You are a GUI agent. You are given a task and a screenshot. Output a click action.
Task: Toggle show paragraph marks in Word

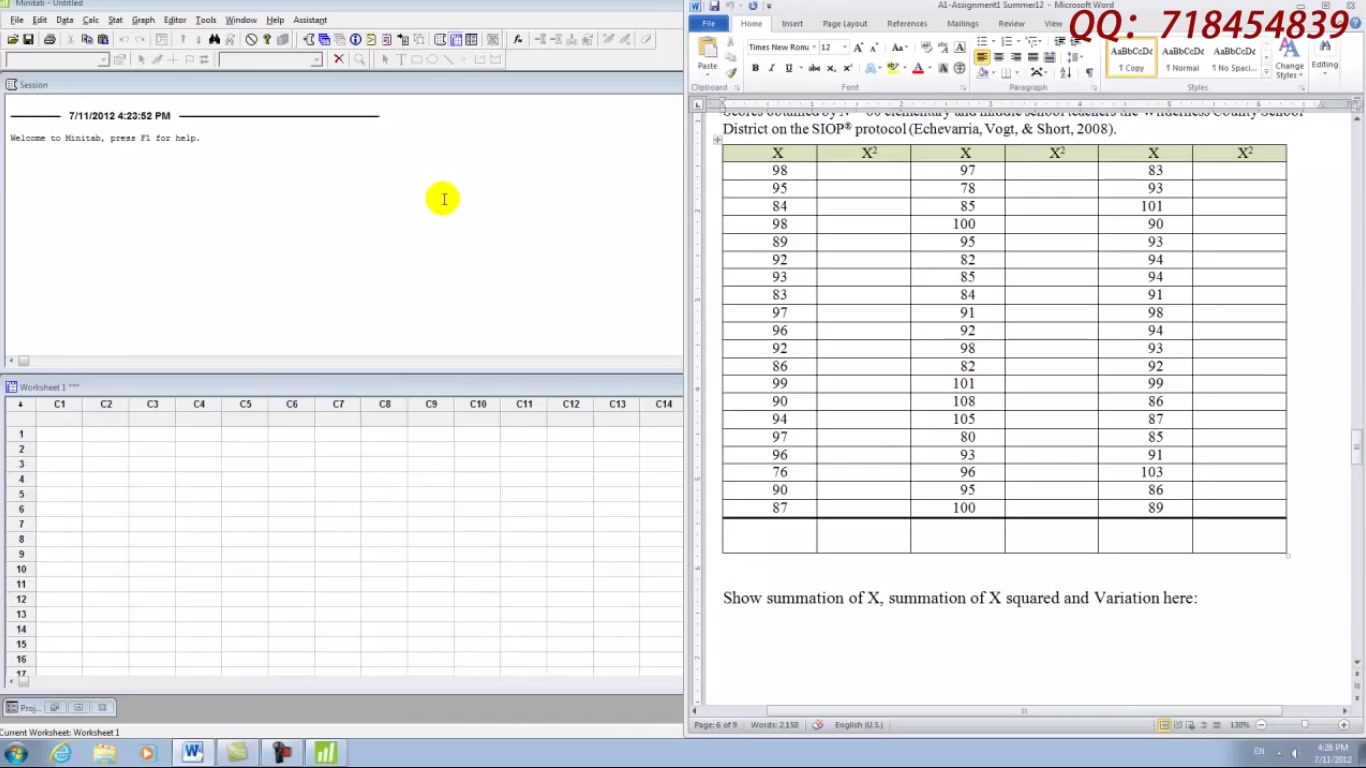[1089, 74]
